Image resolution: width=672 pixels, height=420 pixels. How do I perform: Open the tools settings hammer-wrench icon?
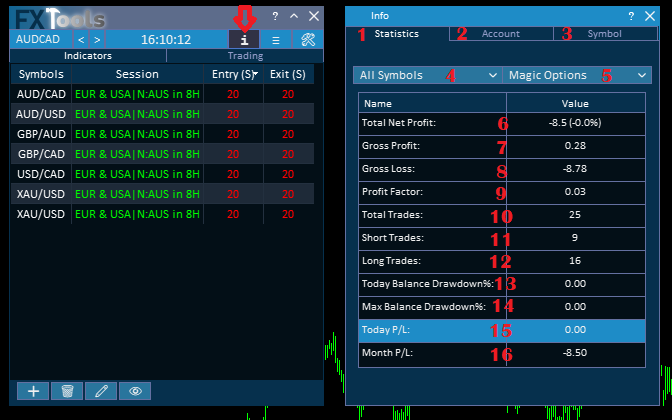(x=308, y=40)
